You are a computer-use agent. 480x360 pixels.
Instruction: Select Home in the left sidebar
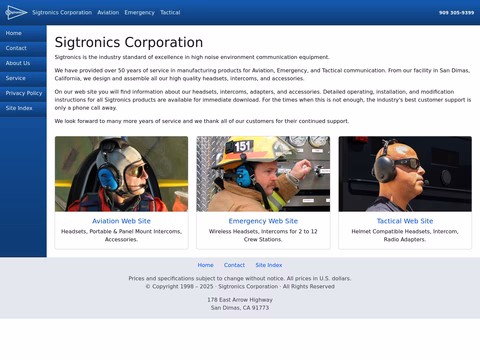click(23, 33)
